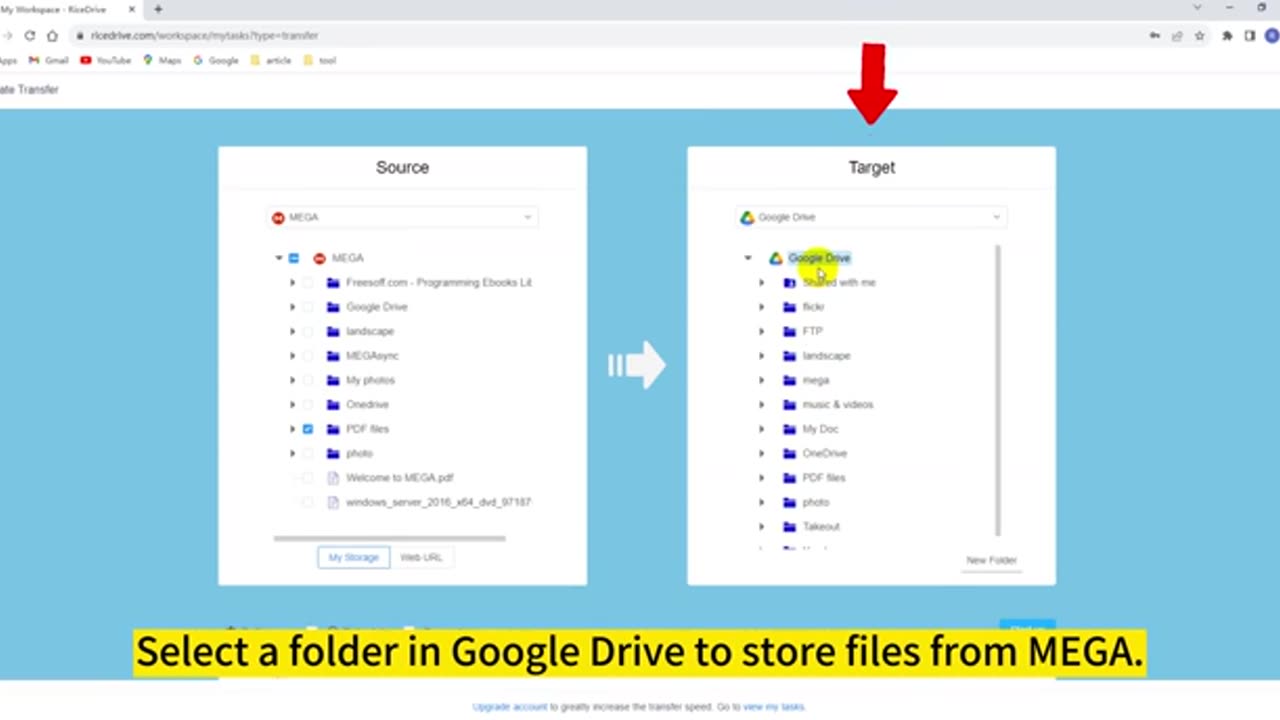
Task: Select the landscape folder in Target tree
Action: point(826,356)
